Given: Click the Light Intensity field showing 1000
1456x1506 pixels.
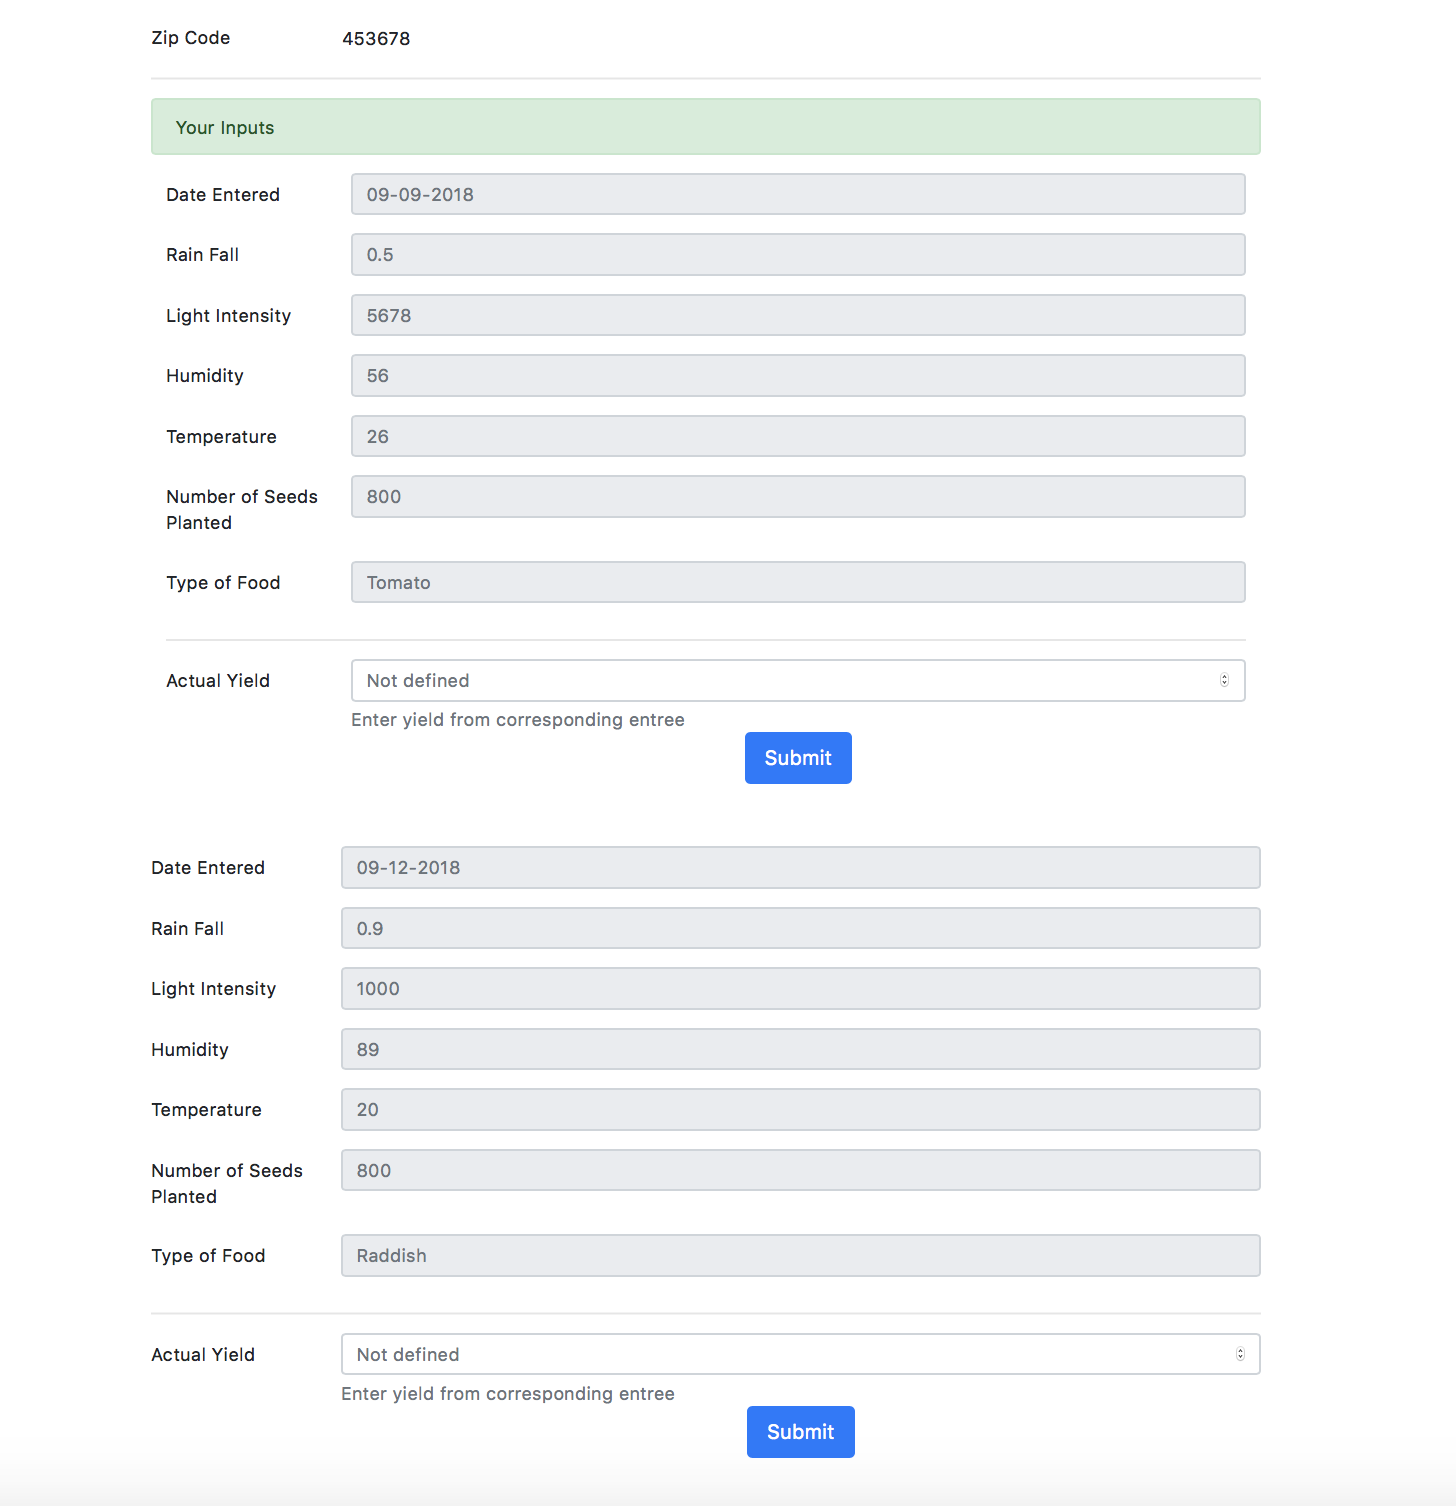Looking at the screenshot, I should click(800, 989).
